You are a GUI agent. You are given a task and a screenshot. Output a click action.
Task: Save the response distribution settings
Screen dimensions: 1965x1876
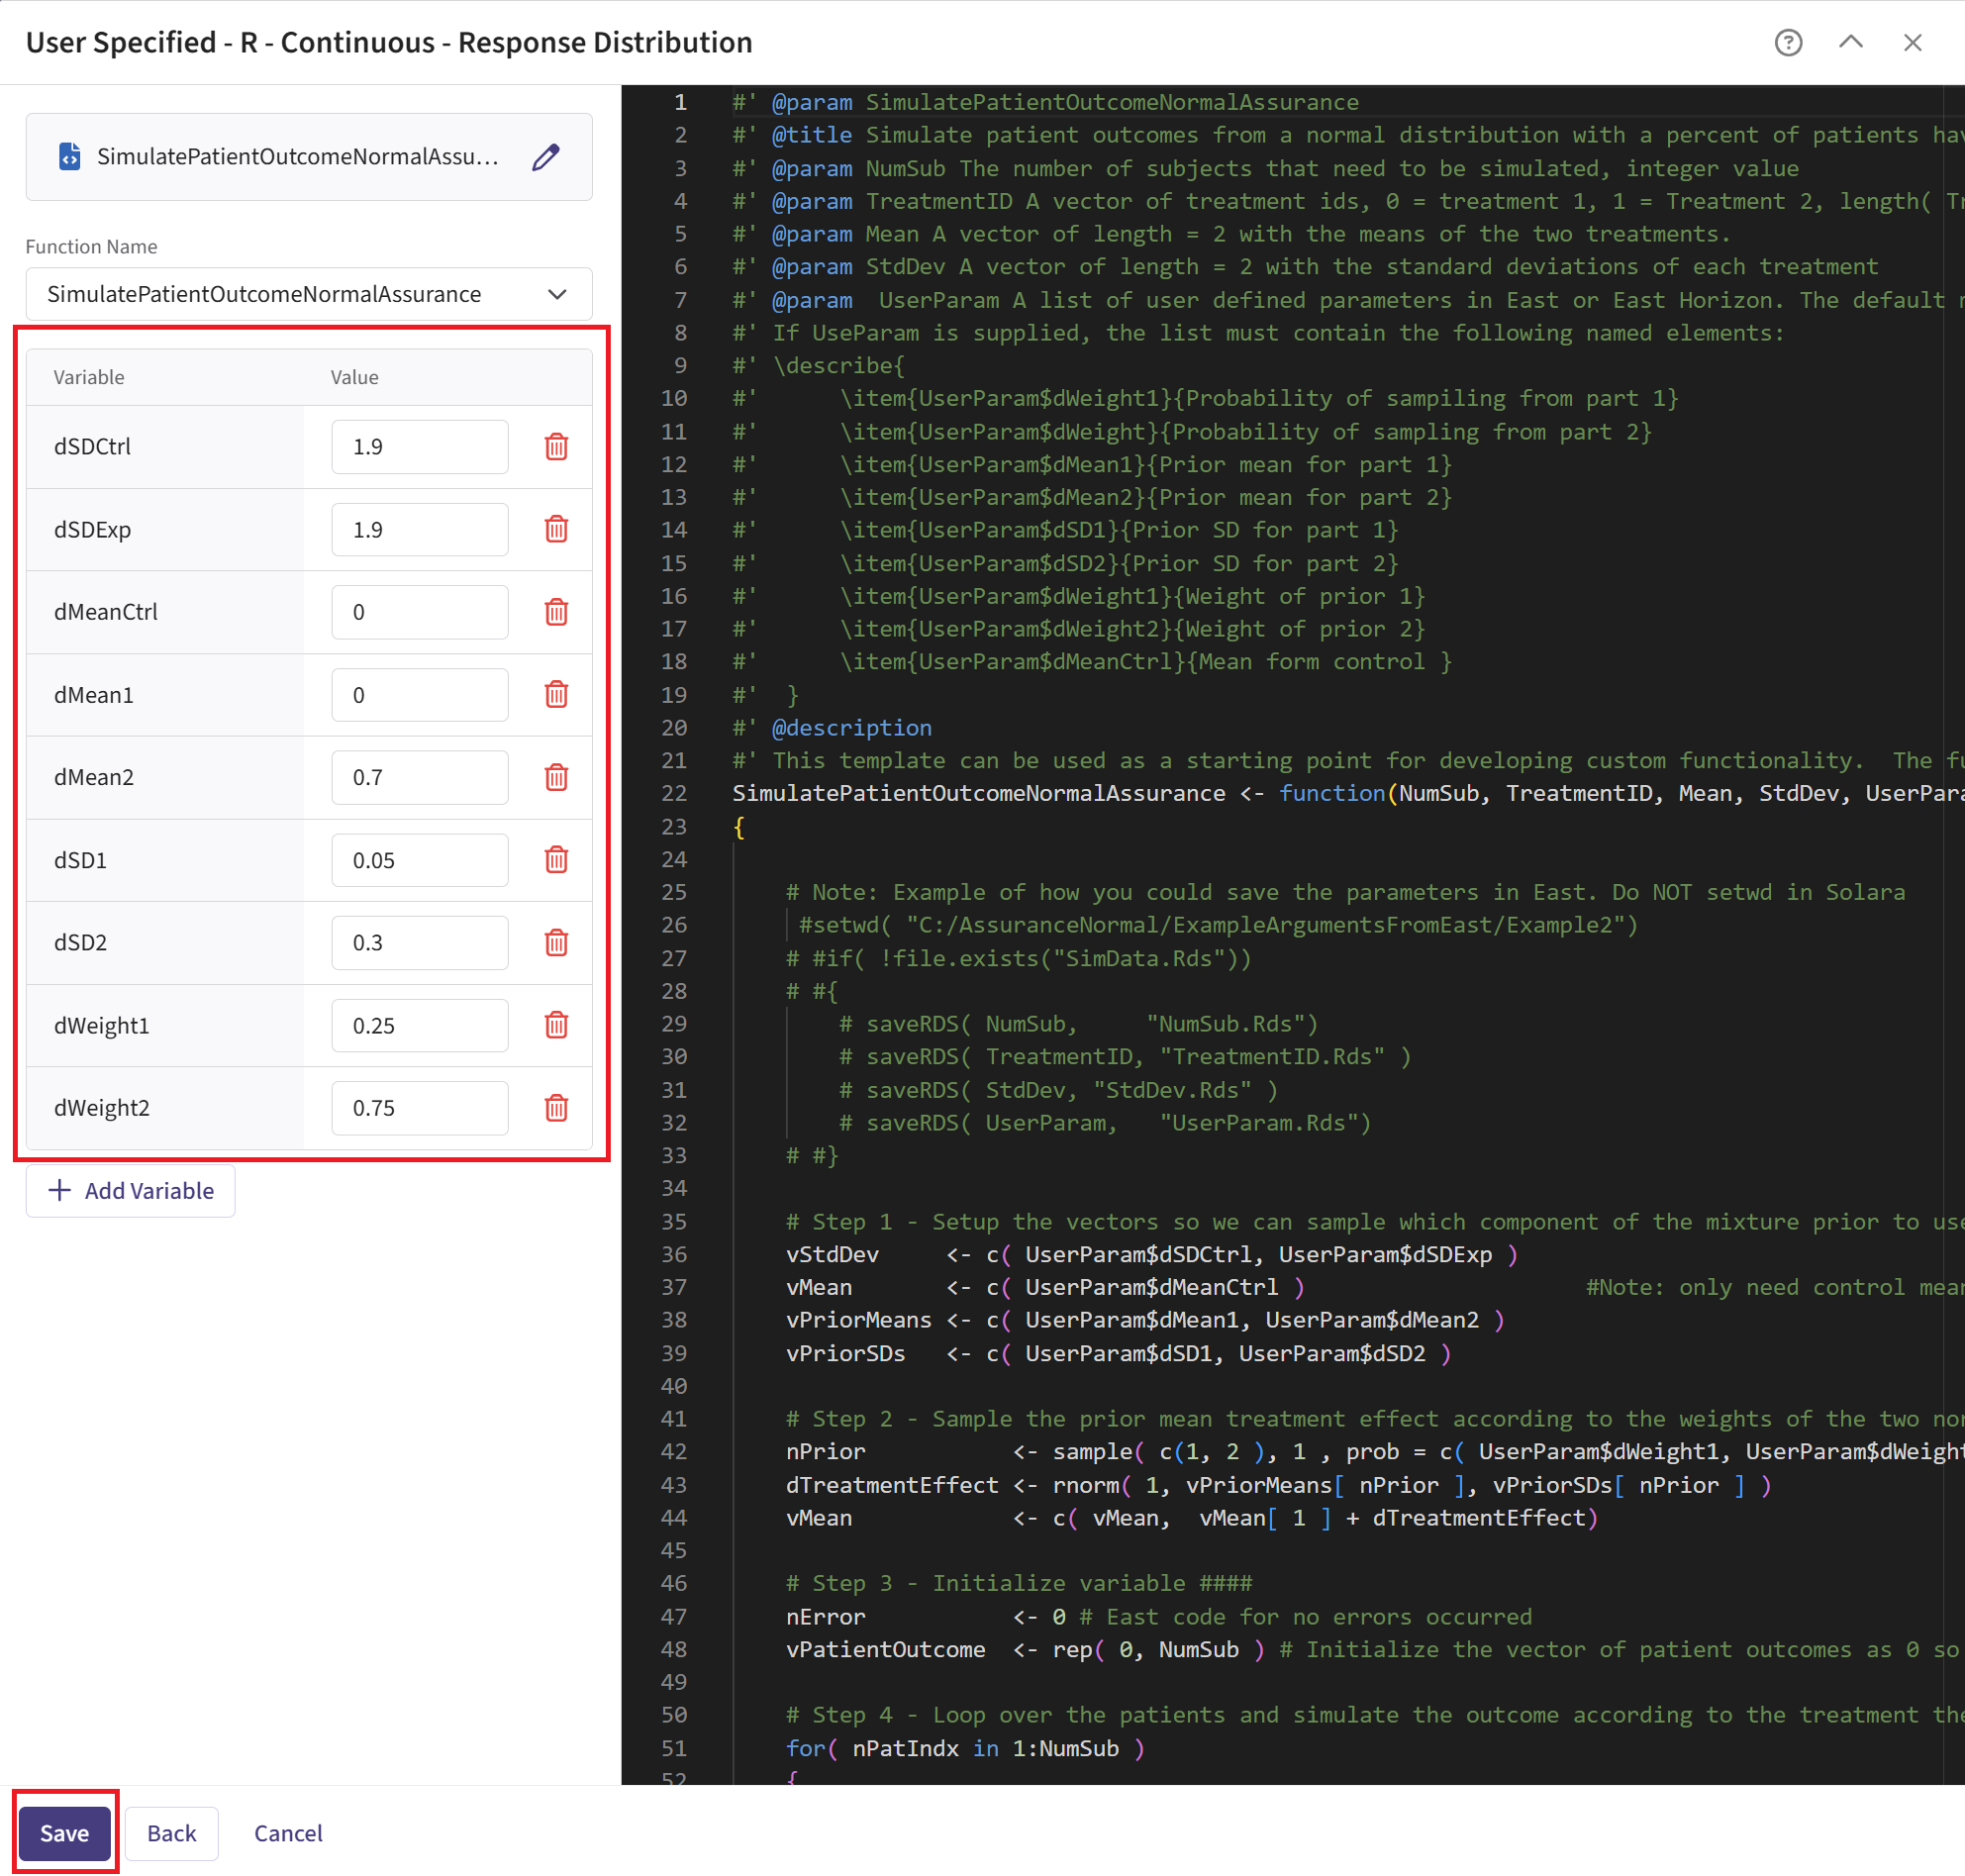(65, 1833)
